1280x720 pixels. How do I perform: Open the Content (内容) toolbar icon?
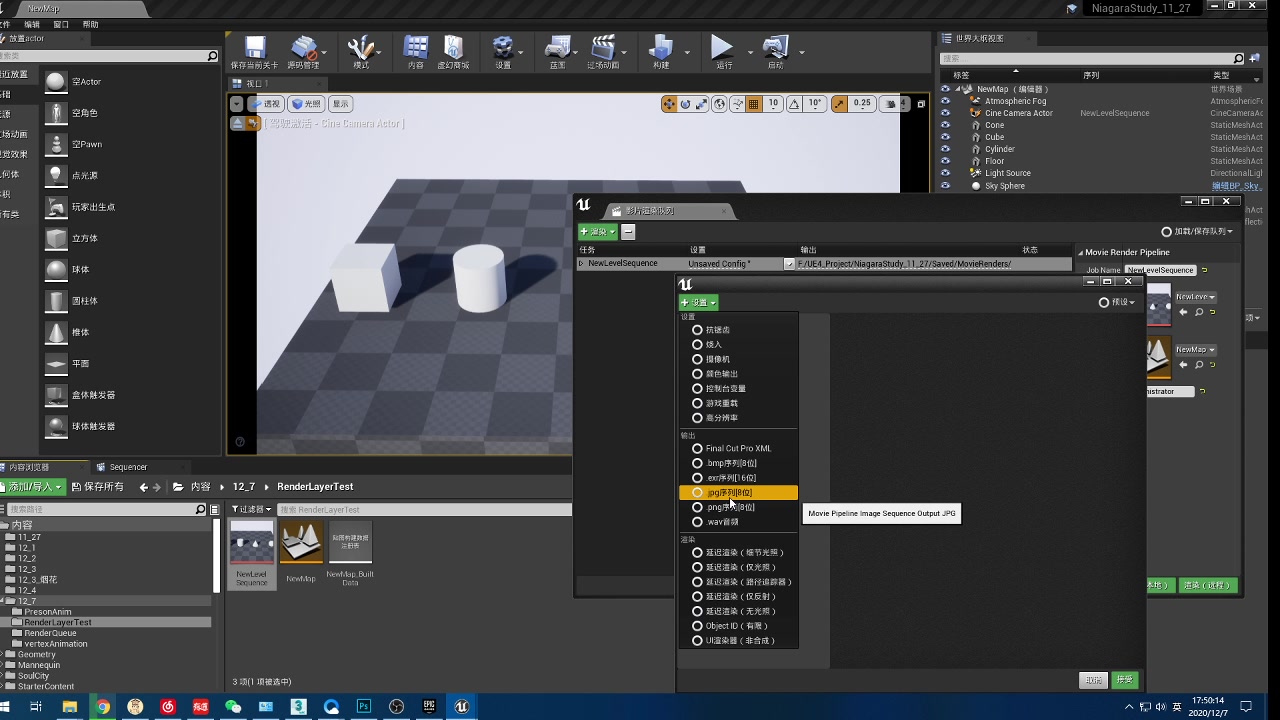(x=415, y=49)
